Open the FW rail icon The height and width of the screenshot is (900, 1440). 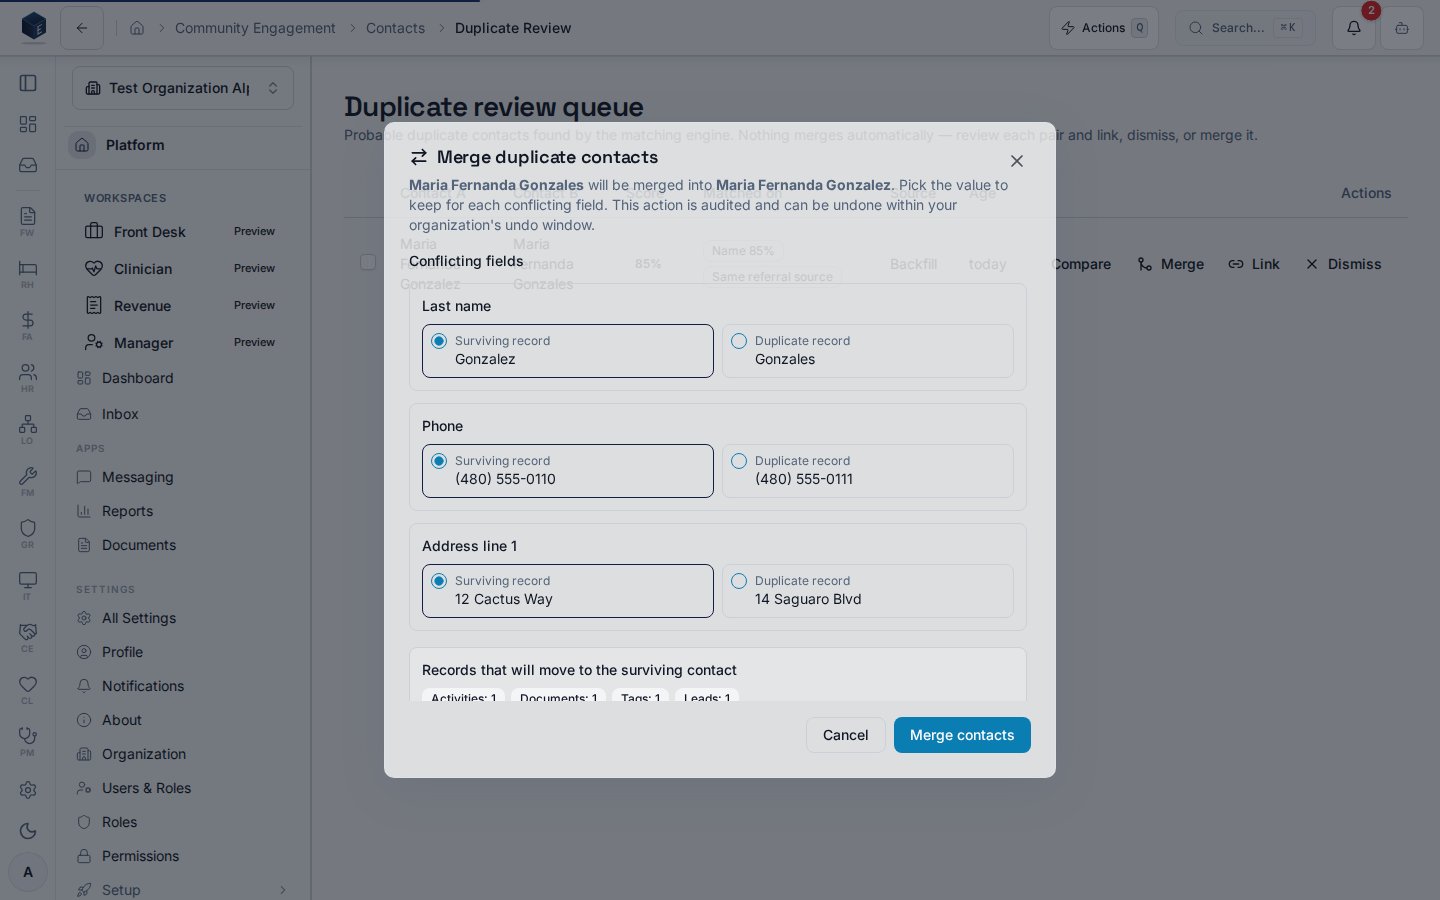(x=28, y=221)
